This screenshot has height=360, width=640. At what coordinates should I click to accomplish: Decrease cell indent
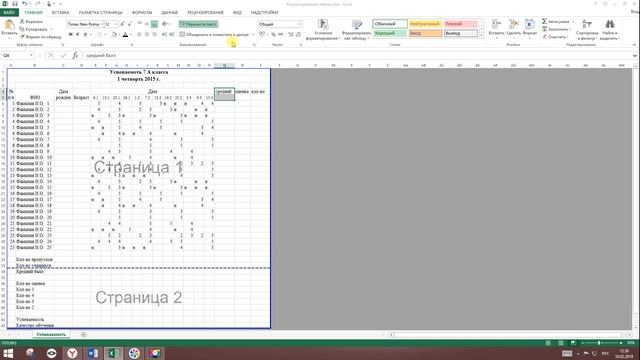(x=164, y=34)
